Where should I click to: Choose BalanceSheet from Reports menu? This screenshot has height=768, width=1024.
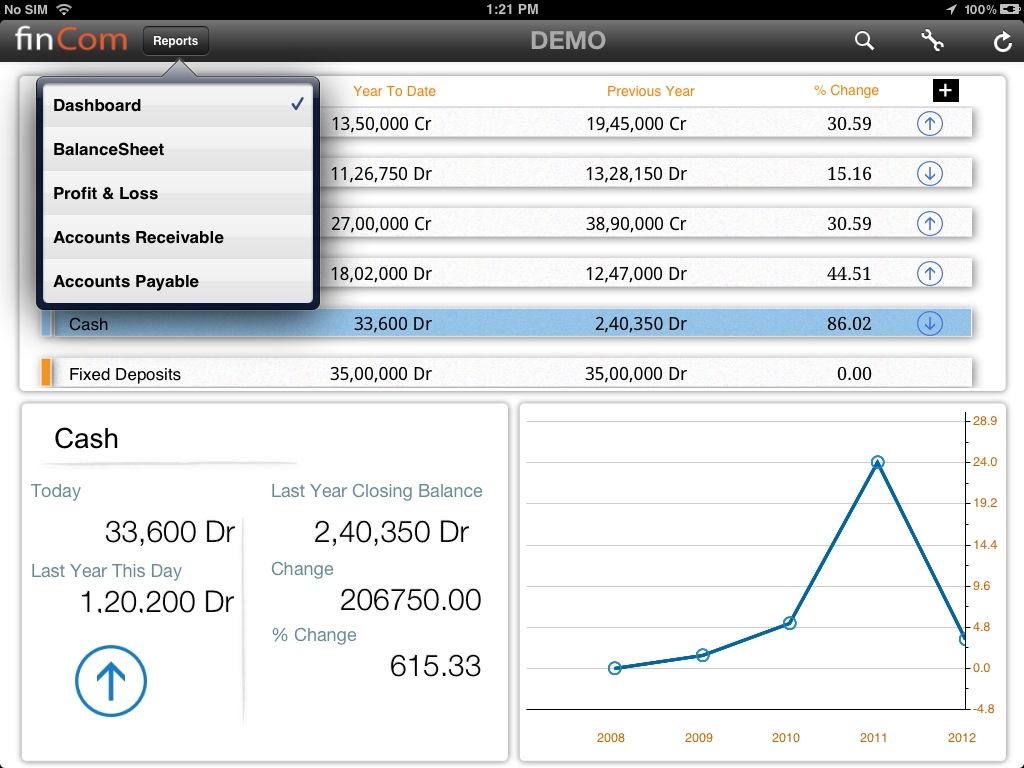(177, 149)
